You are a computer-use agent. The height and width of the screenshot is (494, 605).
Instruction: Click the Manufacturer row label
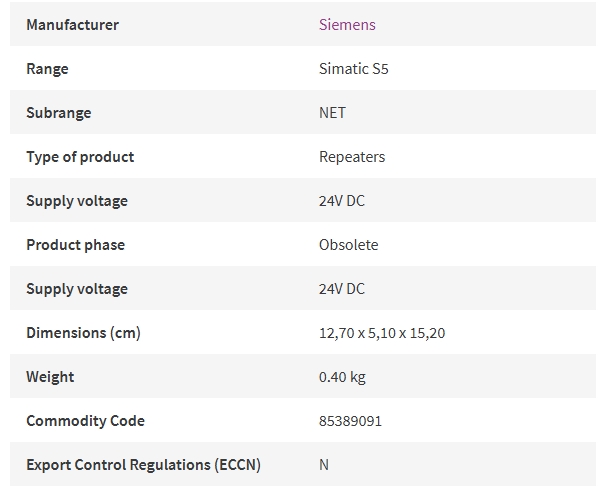pyautogui.click(x=73, y=25)
